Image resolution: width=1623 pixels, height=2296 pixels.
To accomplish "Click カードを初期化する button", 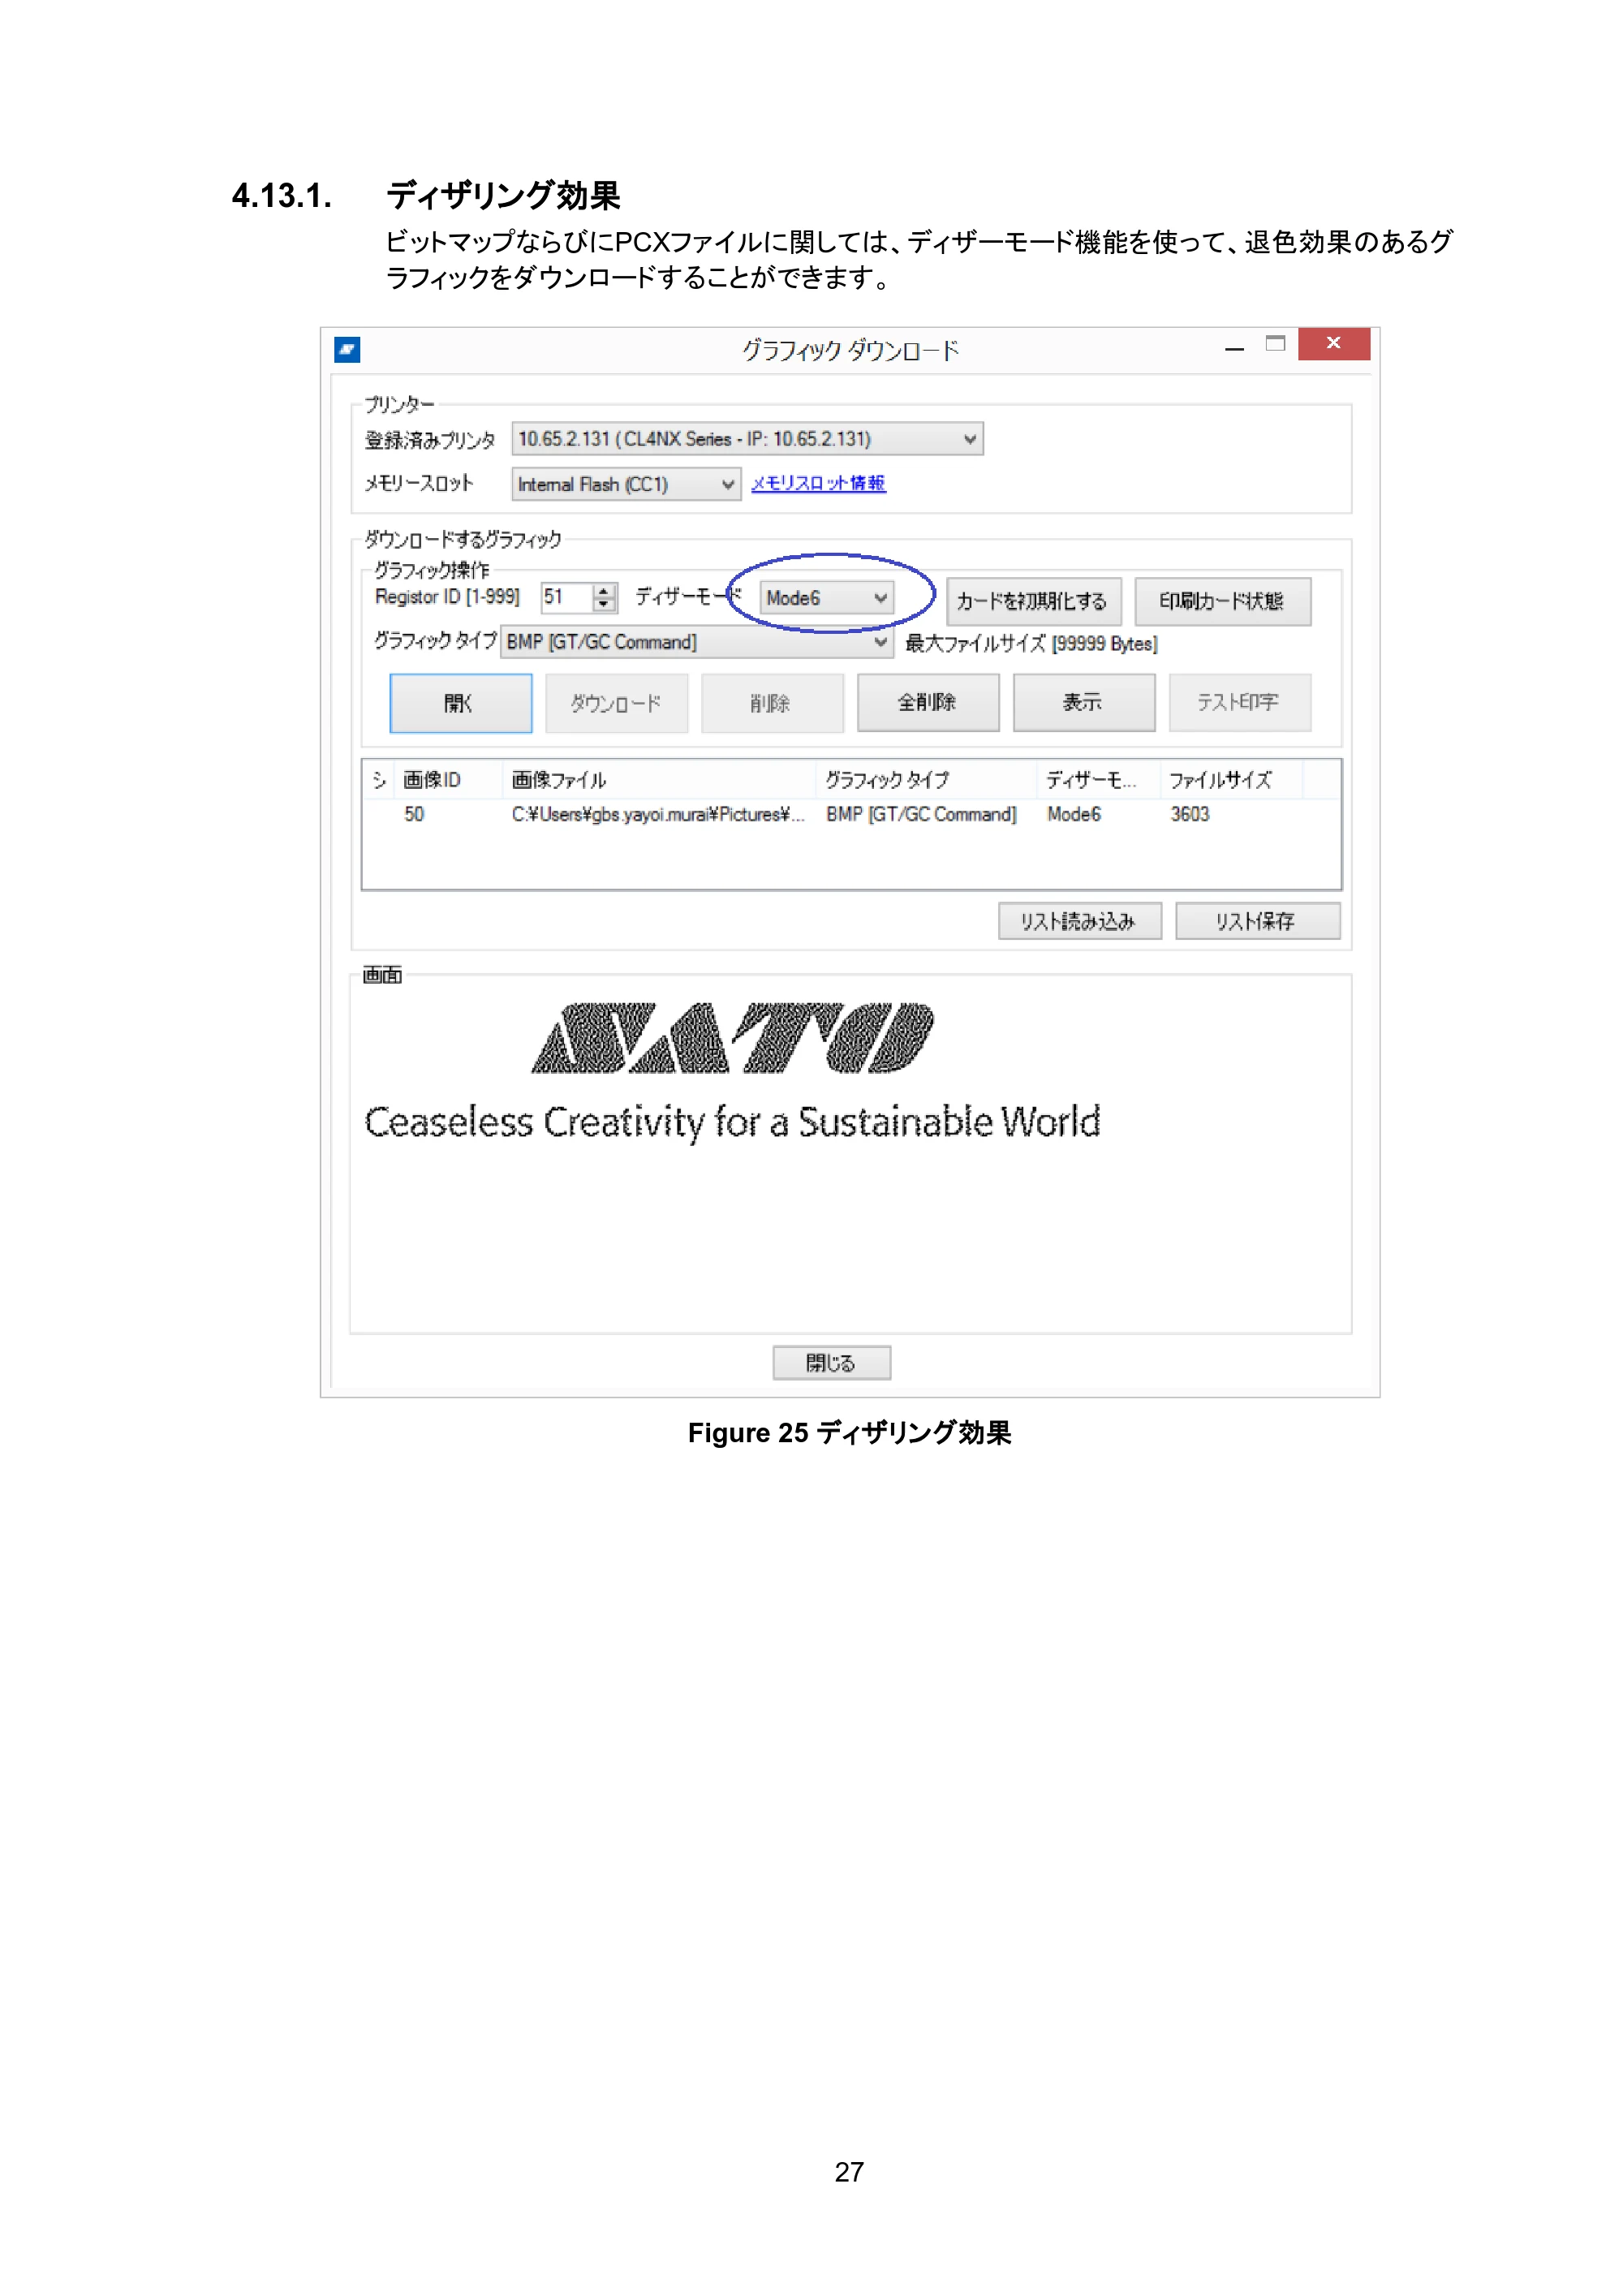I will pos(1033,601).
